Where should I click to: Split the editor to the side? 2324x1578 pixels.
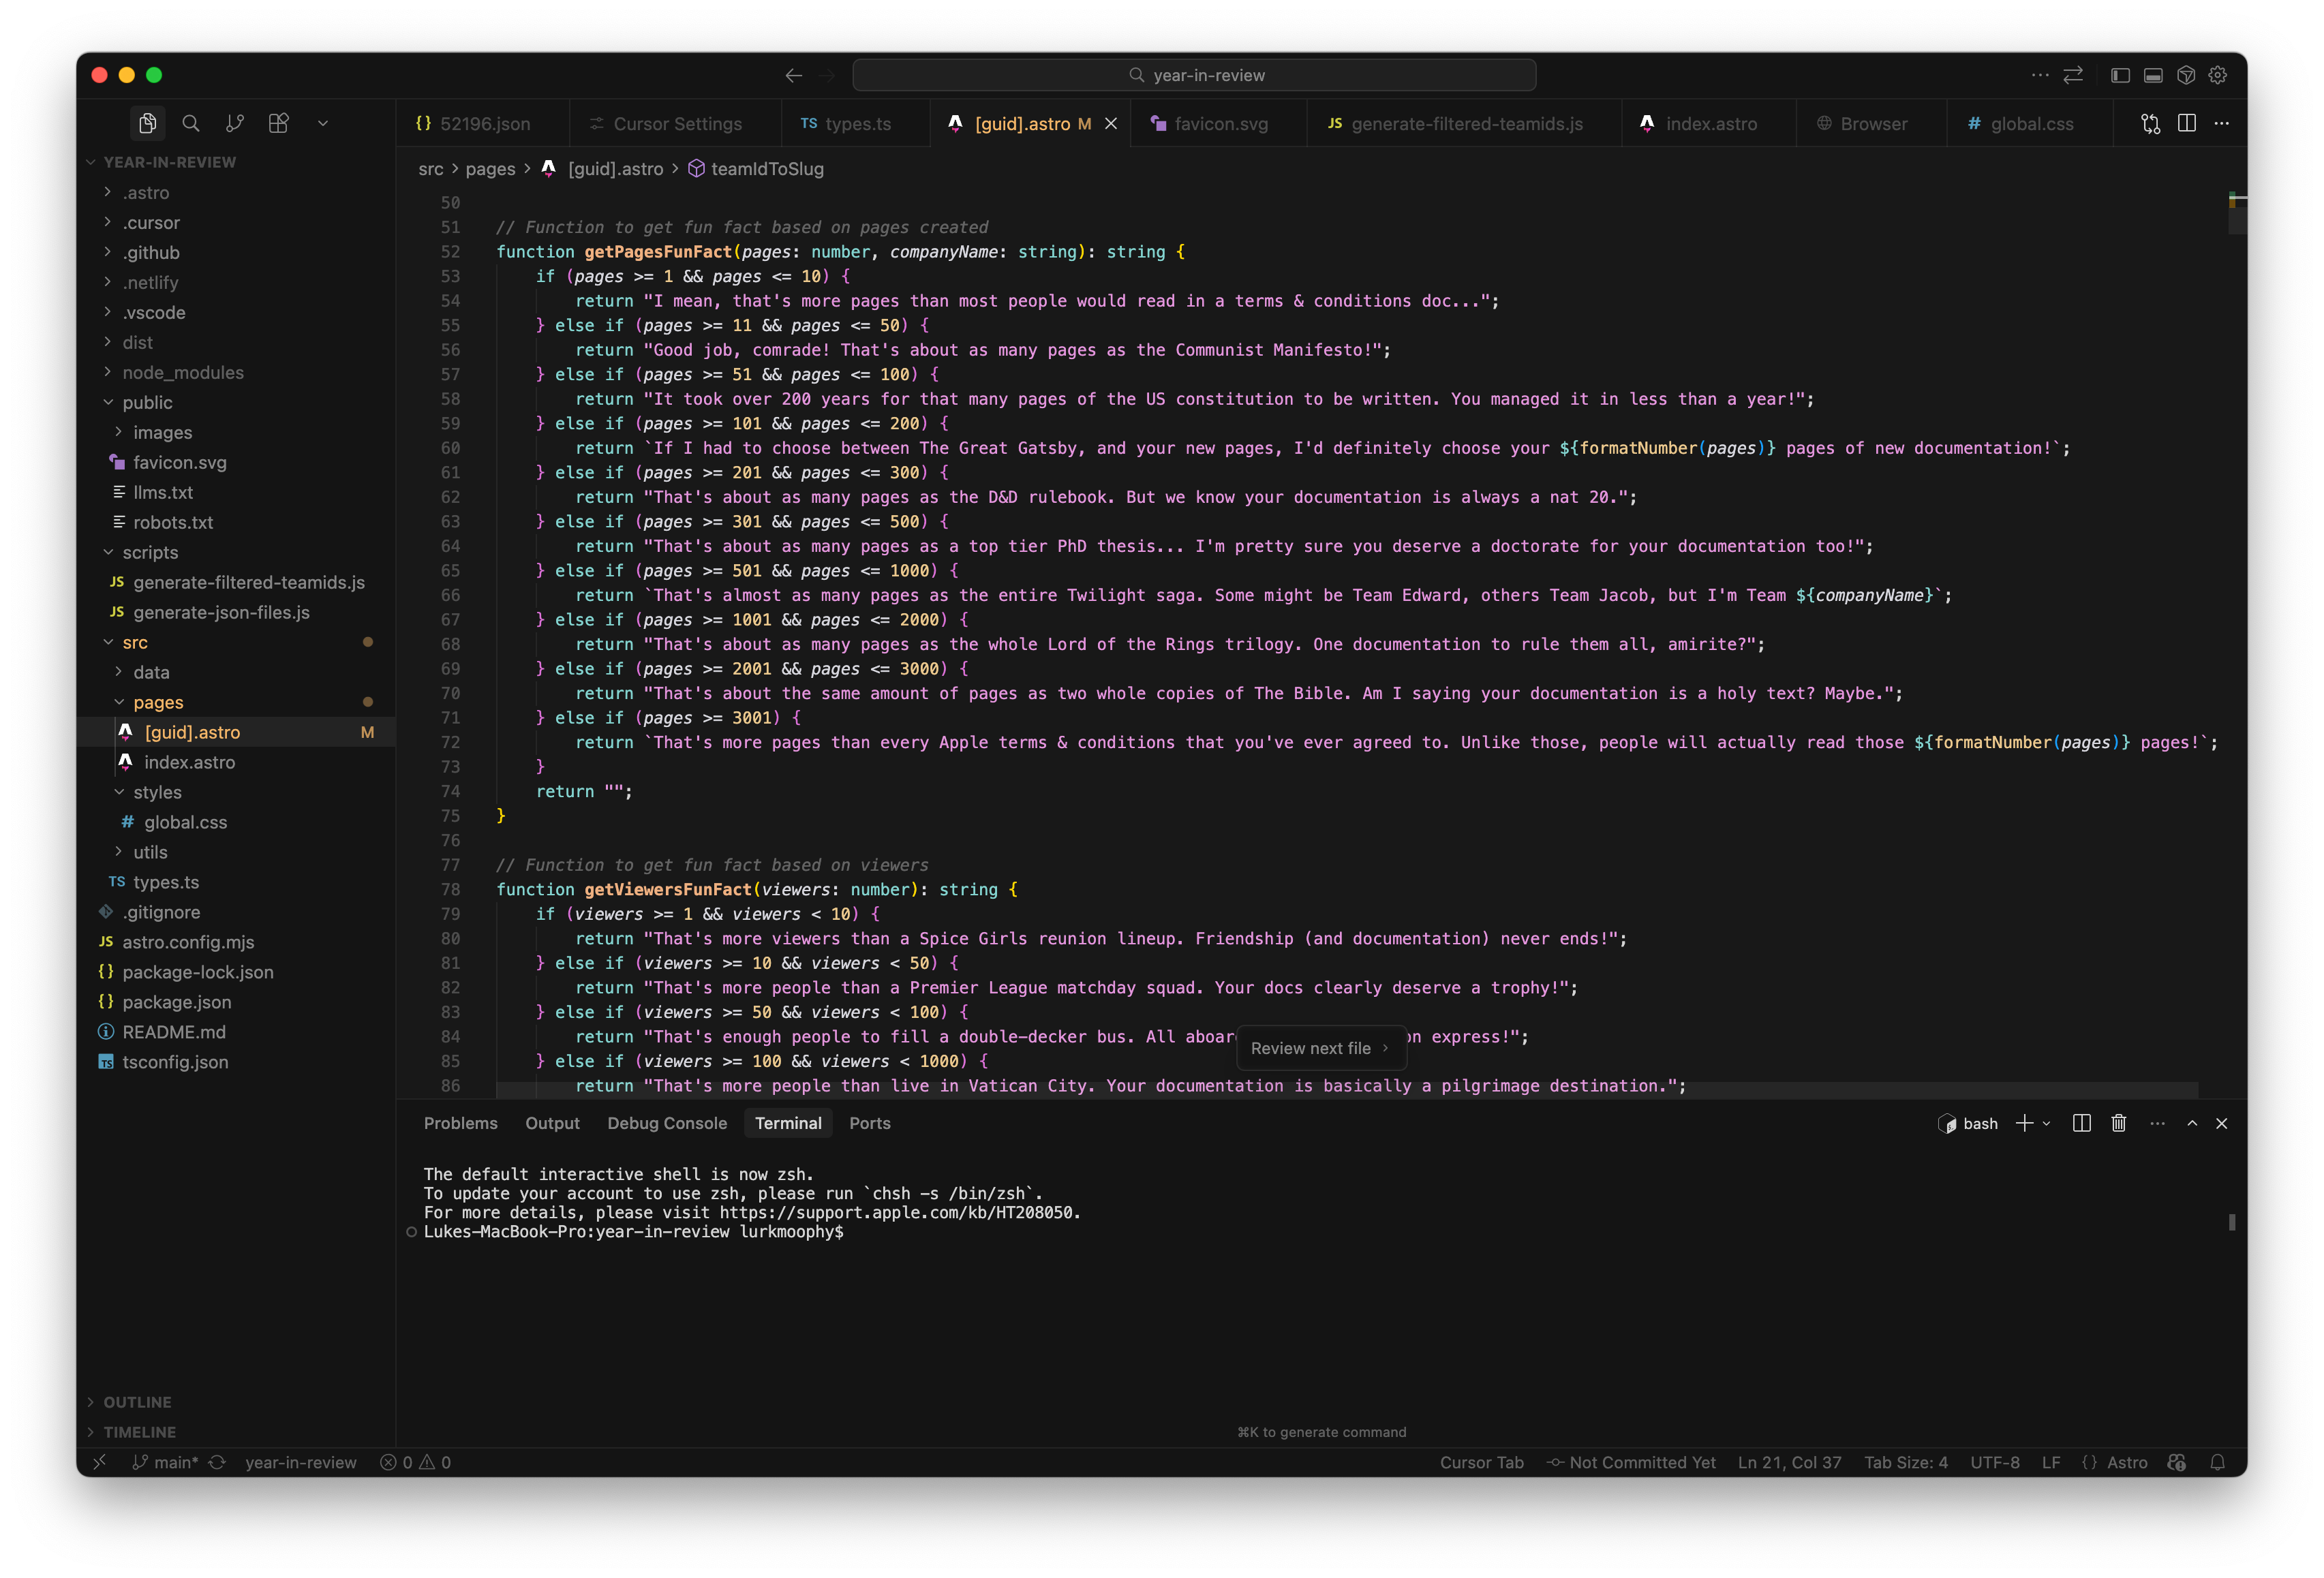pyautogui.click(x=2187, y=123)
